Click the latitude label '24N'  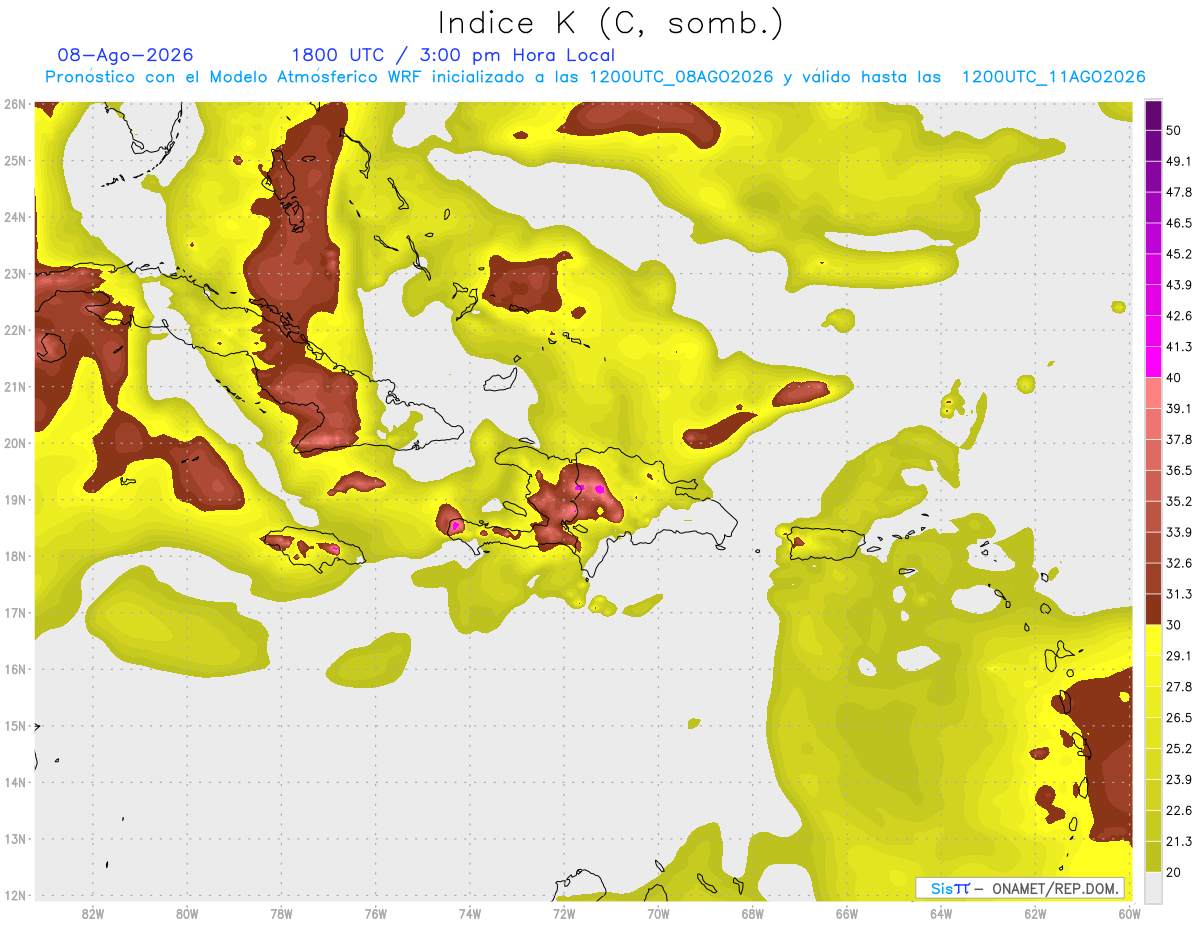pos(15,217)
